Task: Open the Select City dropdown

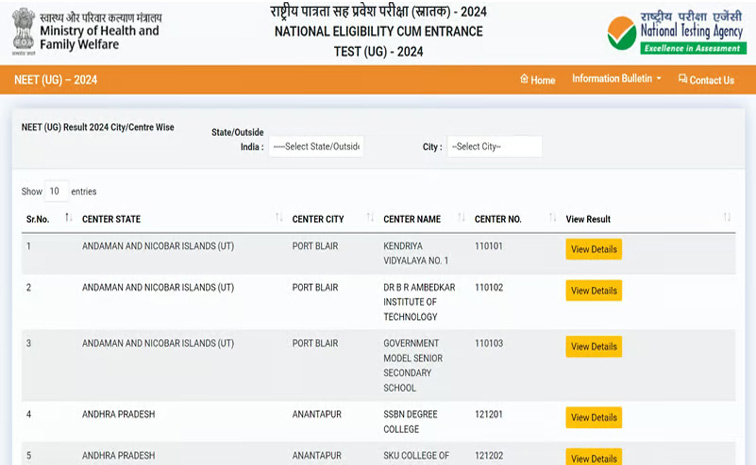Action: coord(495,147)
